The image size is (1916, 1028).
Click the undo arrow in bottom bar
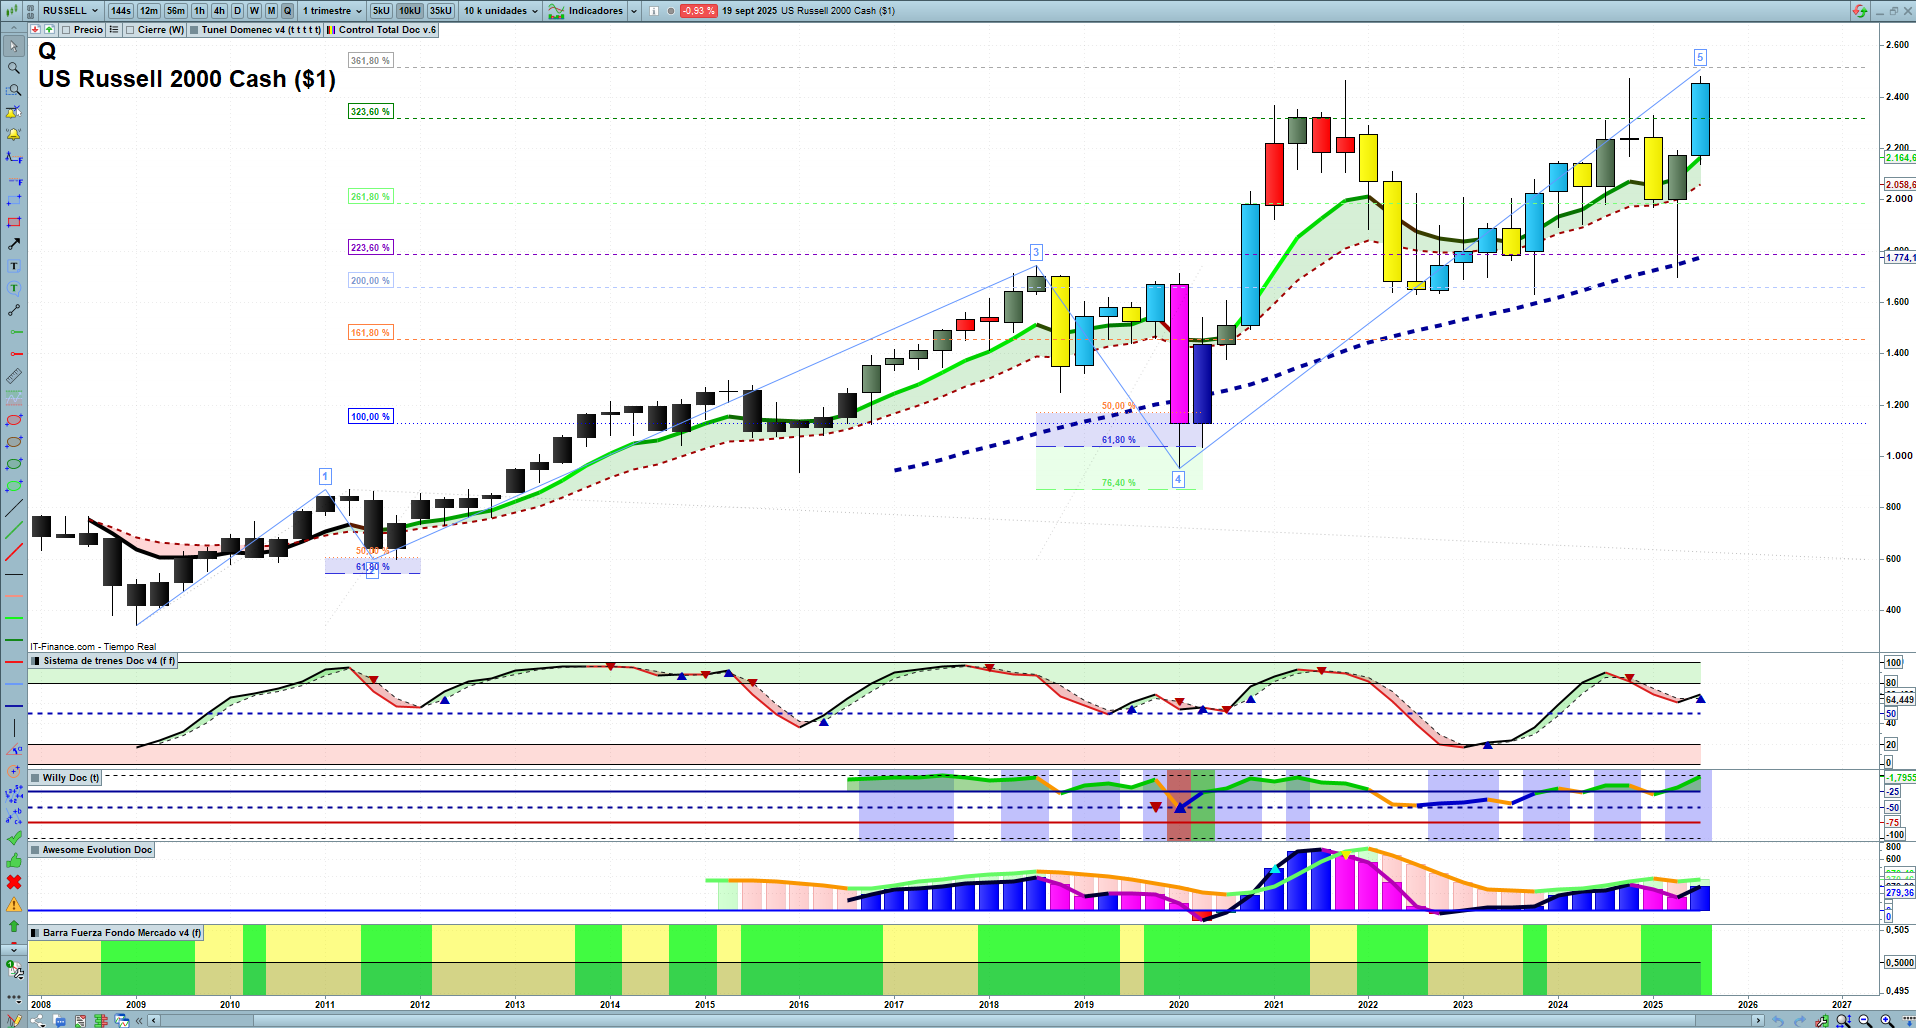1778,1021
